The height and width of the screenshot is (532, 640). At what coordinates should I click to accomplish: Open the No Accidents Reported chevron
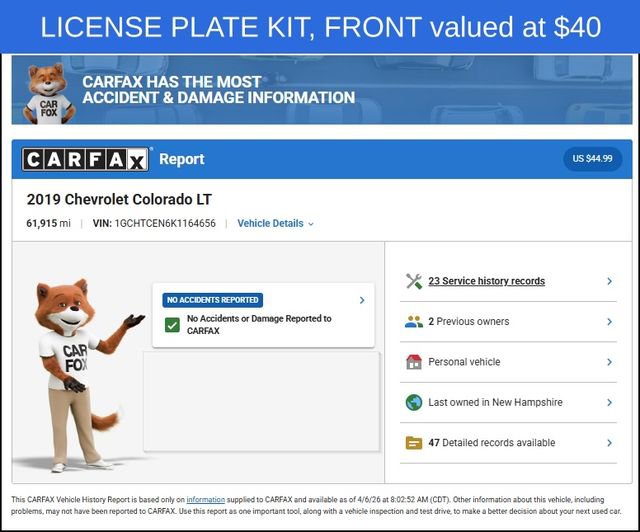[362, 300]
